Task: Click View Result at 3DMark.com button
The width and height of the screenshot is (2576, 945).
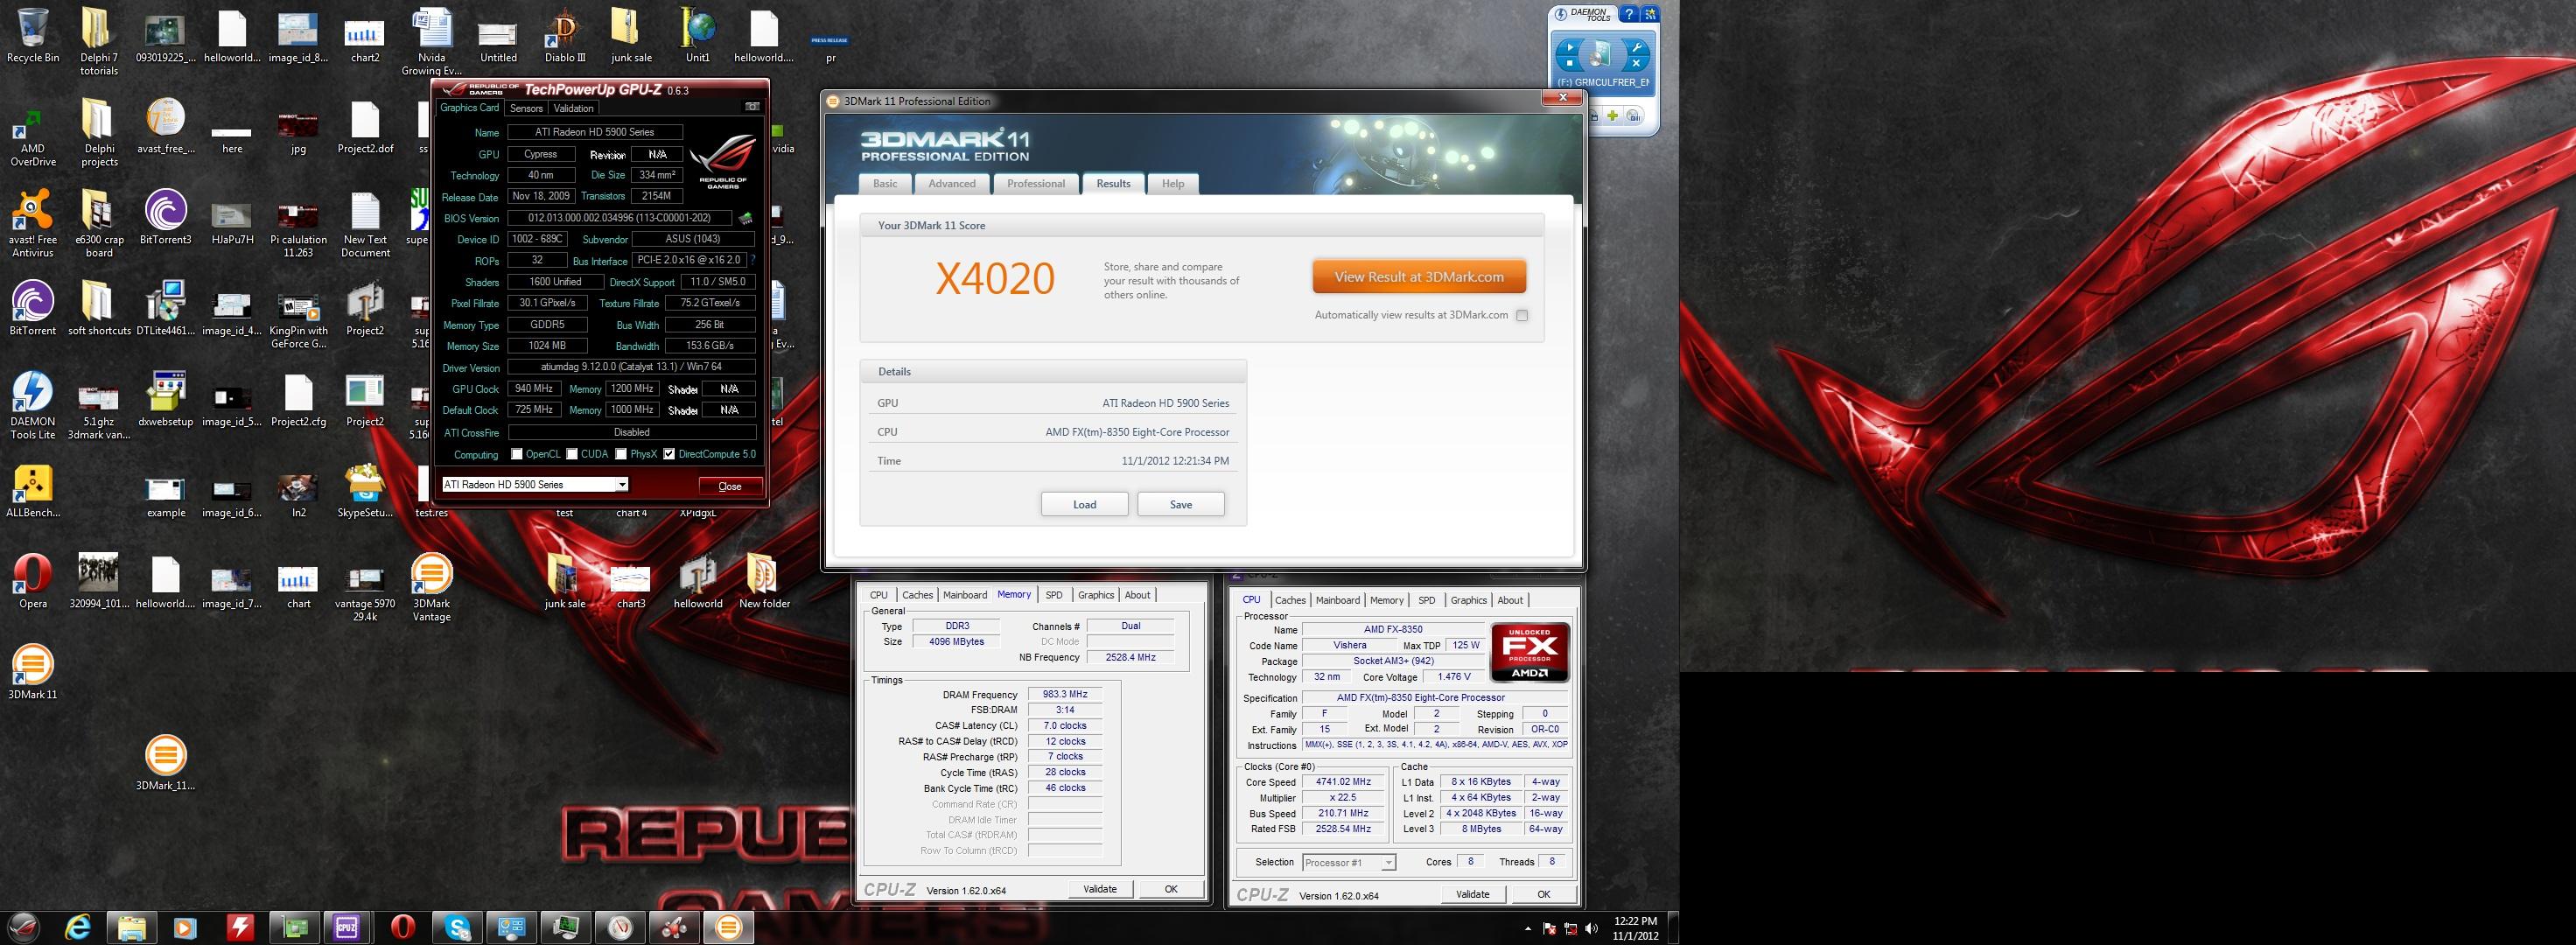Action: coord(1419,277)
